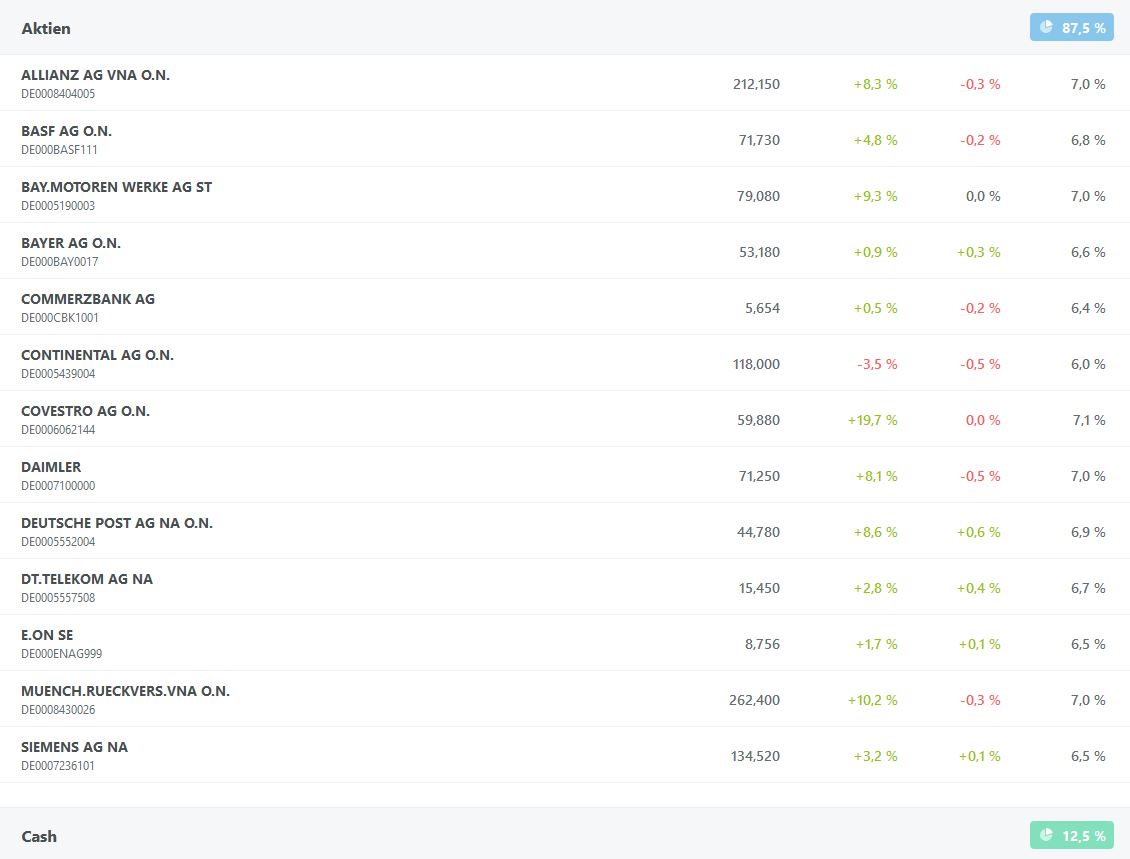
Task: Click the DAIMLER stock name
Action: (51, 467)
